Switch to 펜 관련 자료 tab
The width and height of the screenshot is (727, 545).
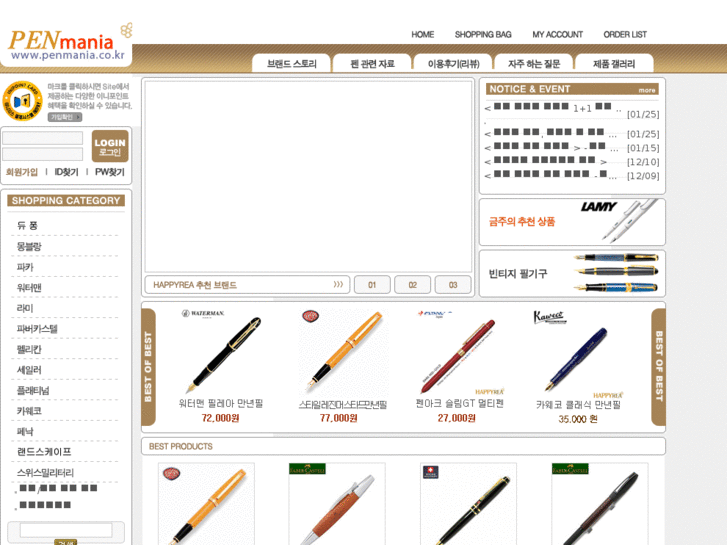tap(372, 64)
